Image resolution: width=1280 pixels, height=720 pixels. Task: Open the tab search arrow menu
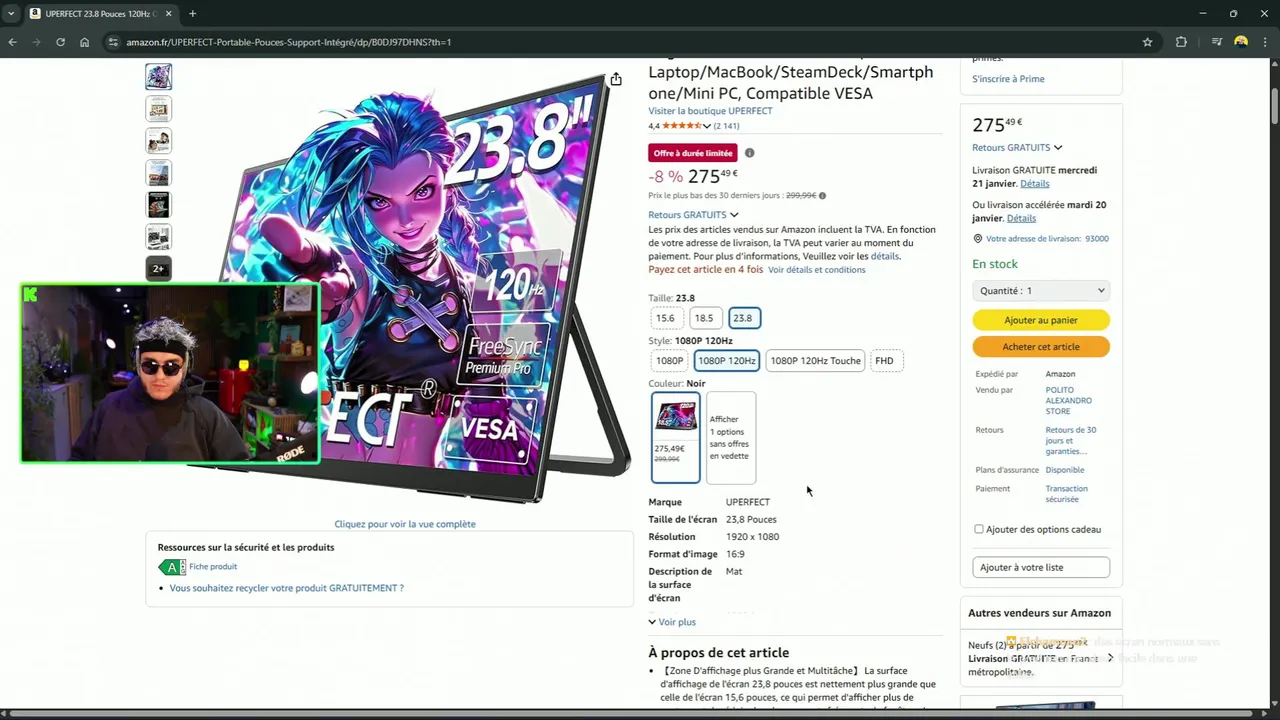[x=11, y=14]
